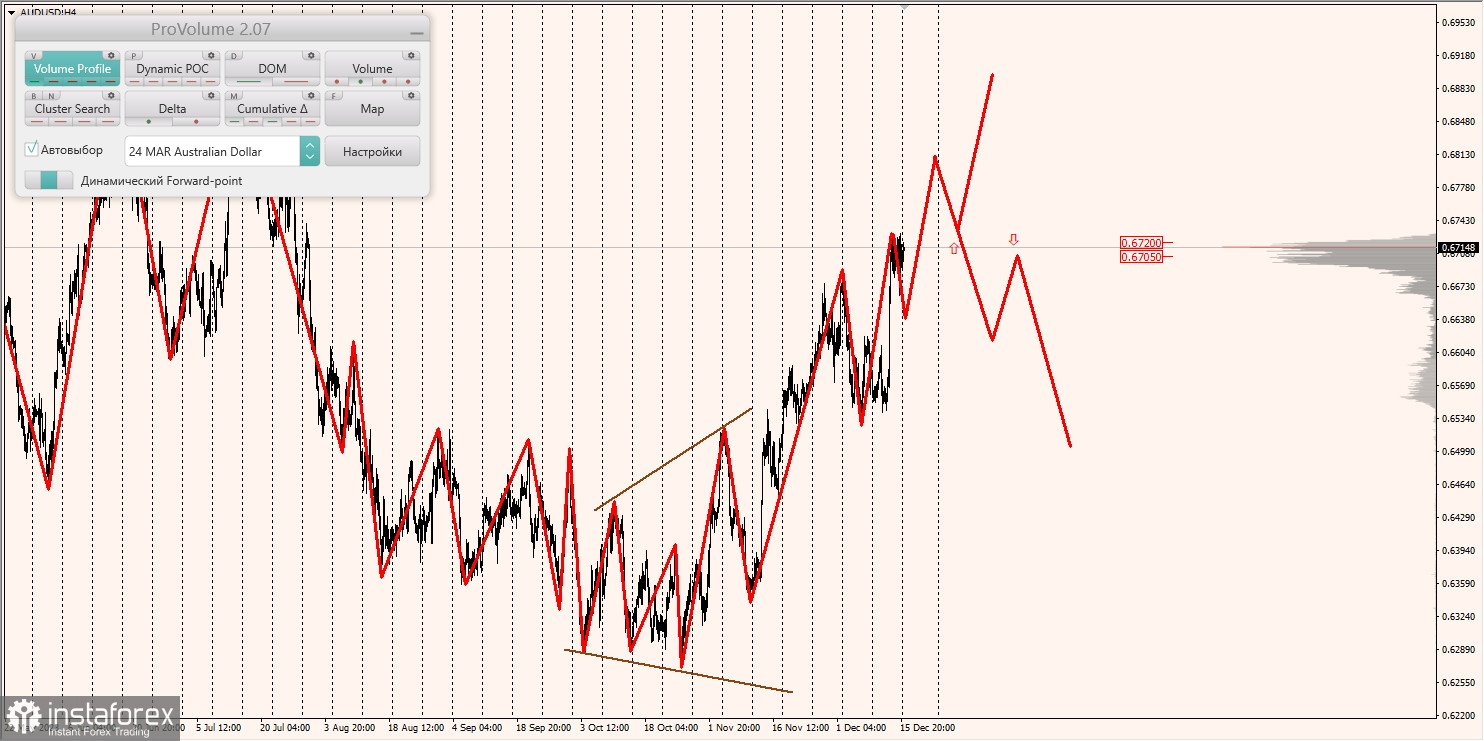The width and height of the screenshot is (1484, 741).
Task: Open Cluster Search gear settings
Action: (111, 96)
